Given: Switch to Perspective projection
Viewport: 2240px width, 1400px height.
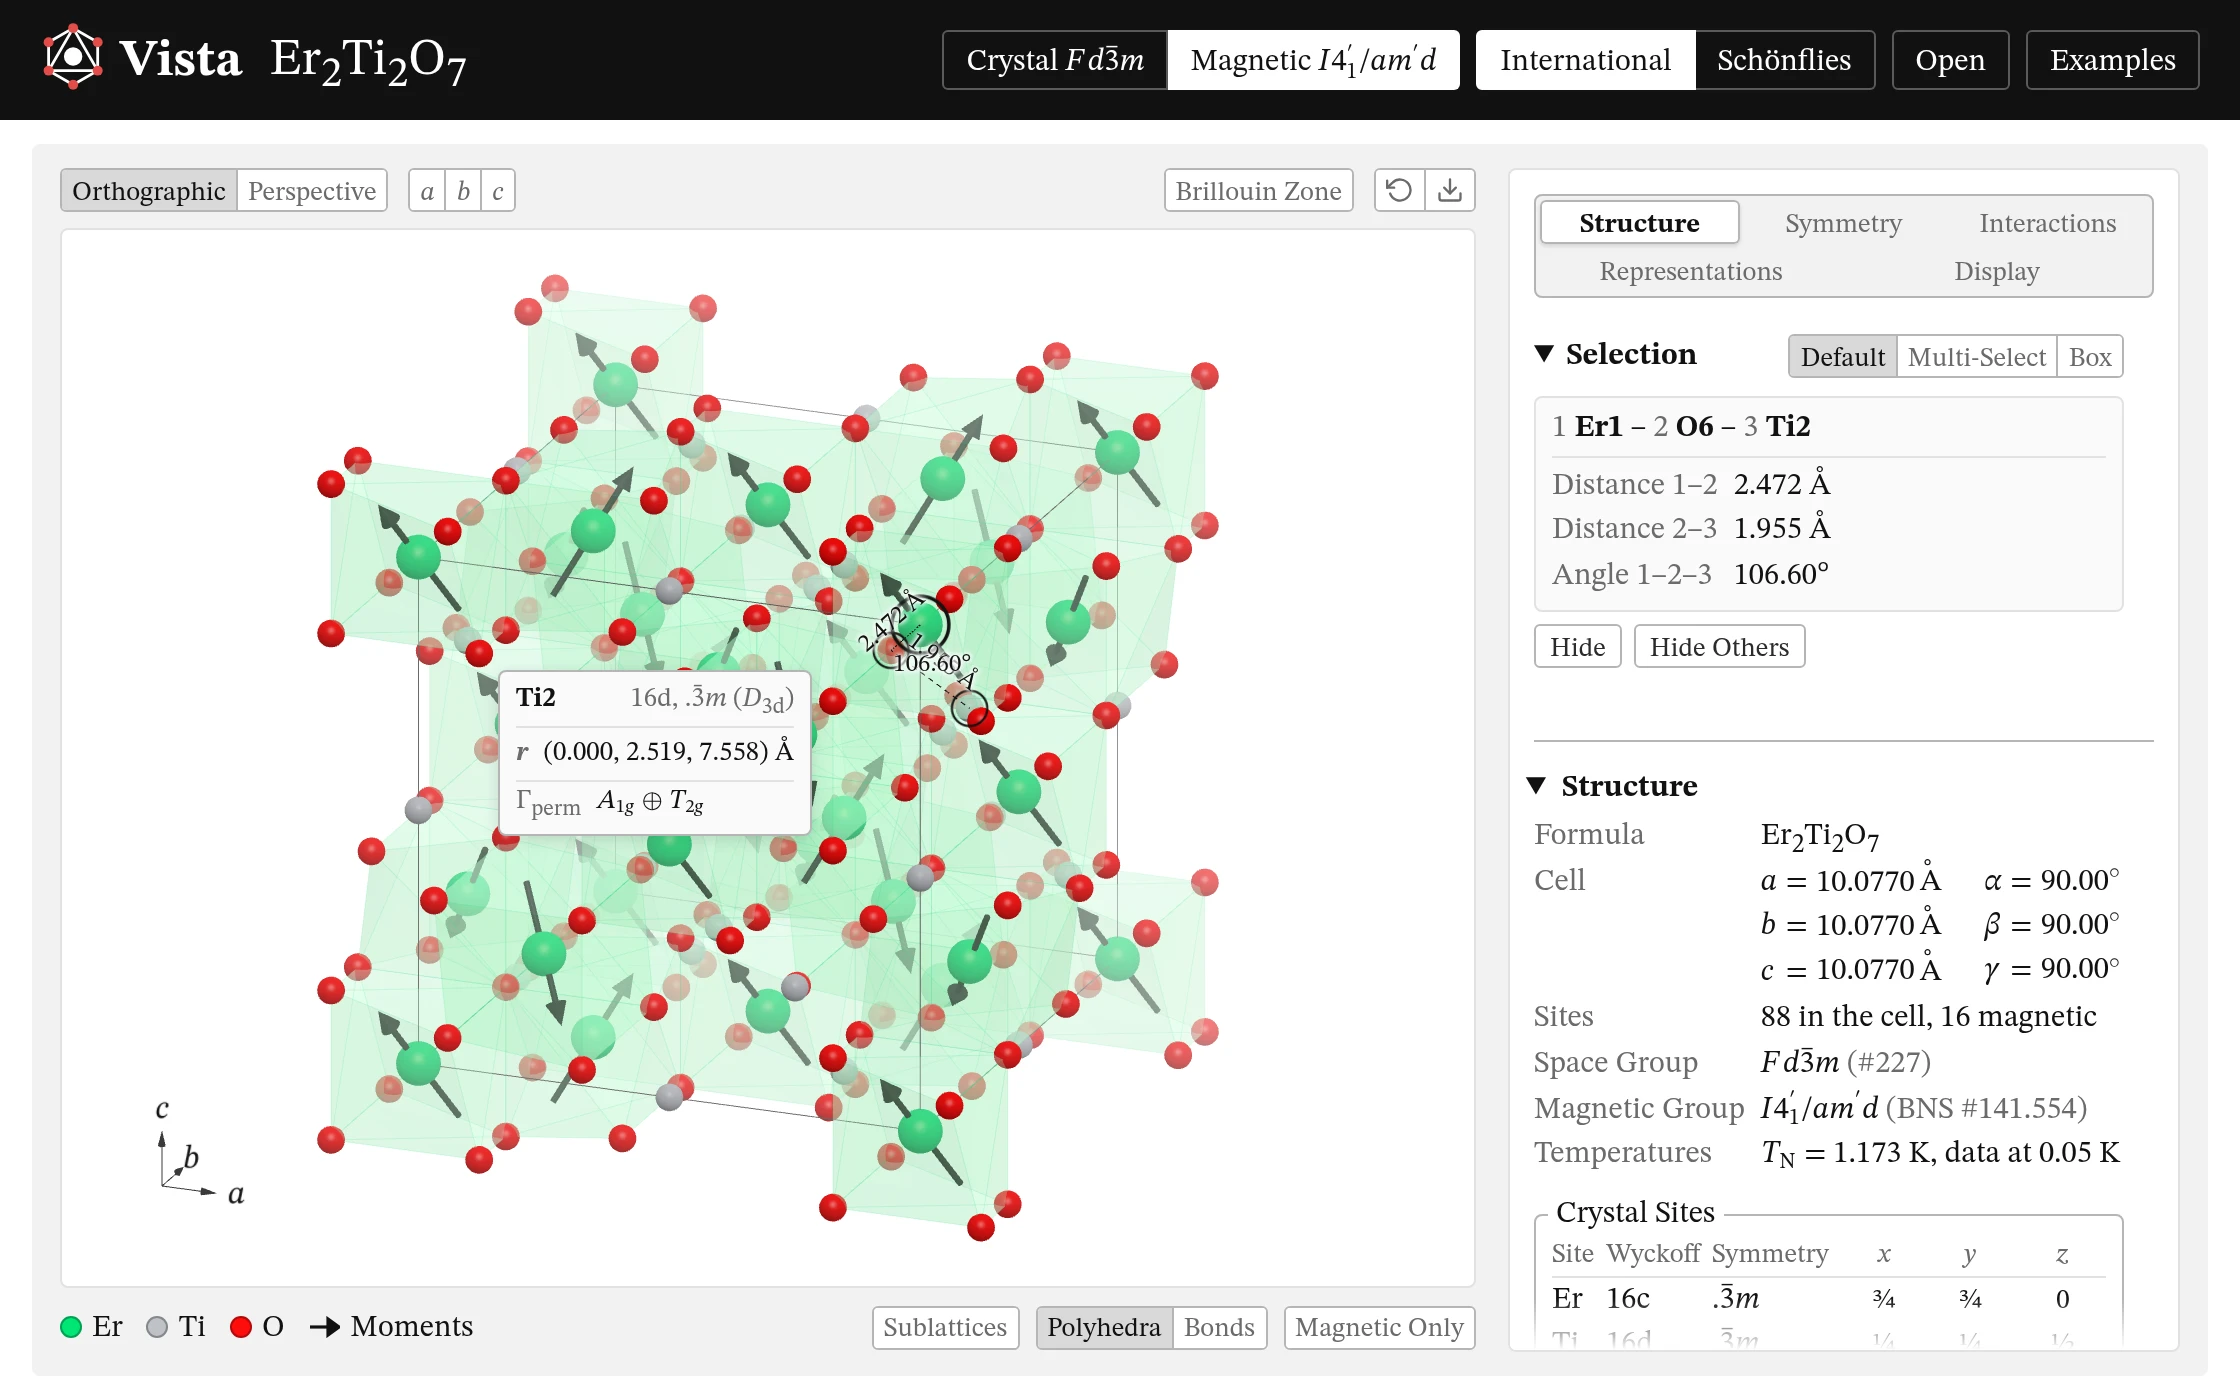Looking at the screenshot, I should (x=312, y=191).
